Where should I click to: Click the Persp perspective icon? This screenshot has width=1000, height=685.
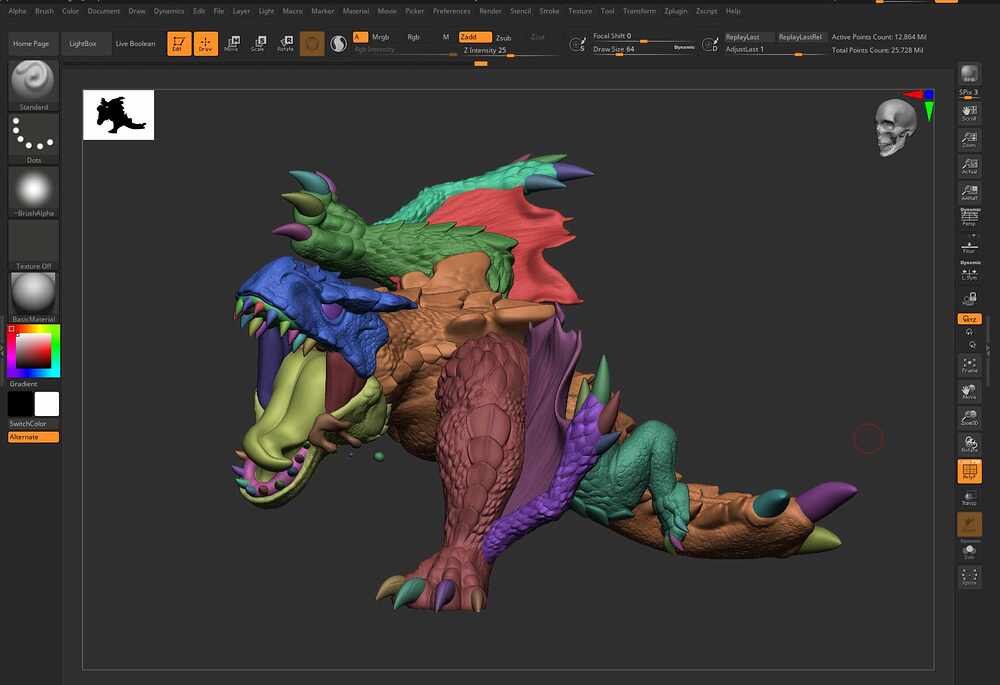(x=969, y=217)
